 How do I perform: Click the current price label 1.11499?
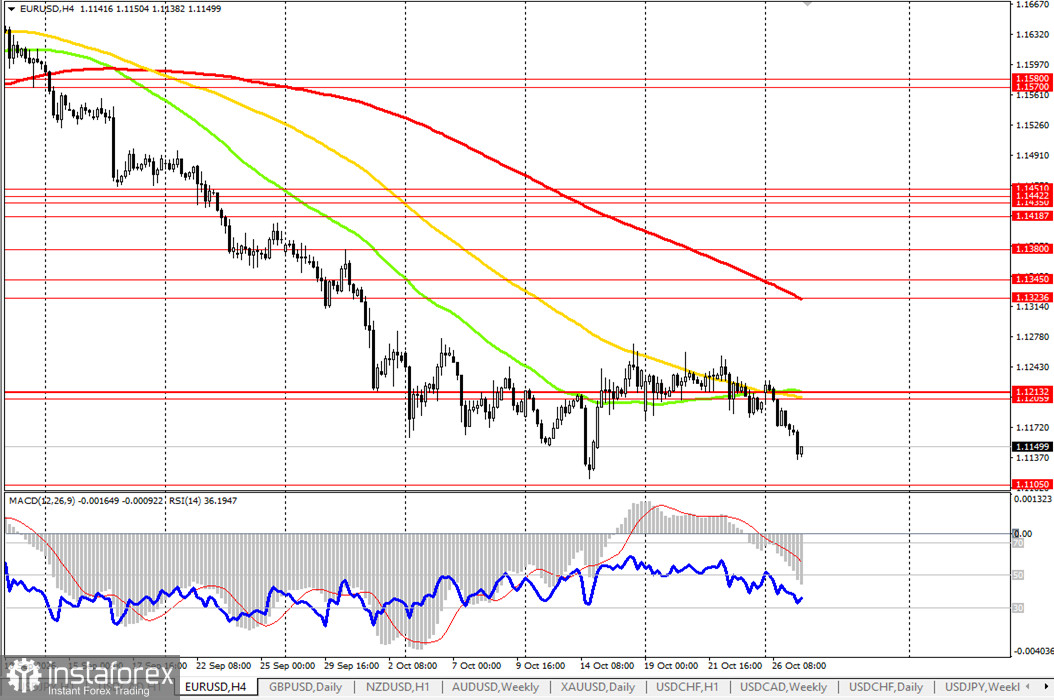click(x=1032, y=446)
